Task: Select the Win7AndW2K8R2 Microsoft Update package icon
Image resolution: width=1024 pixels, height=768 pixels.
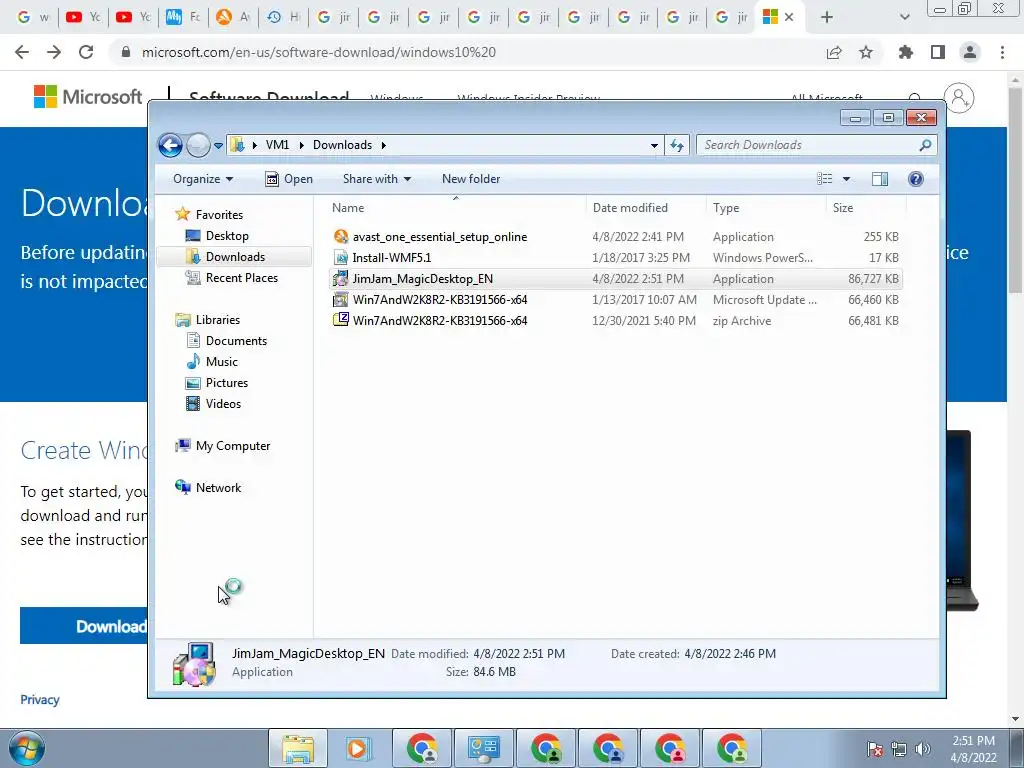Action: tap(340, 300)
